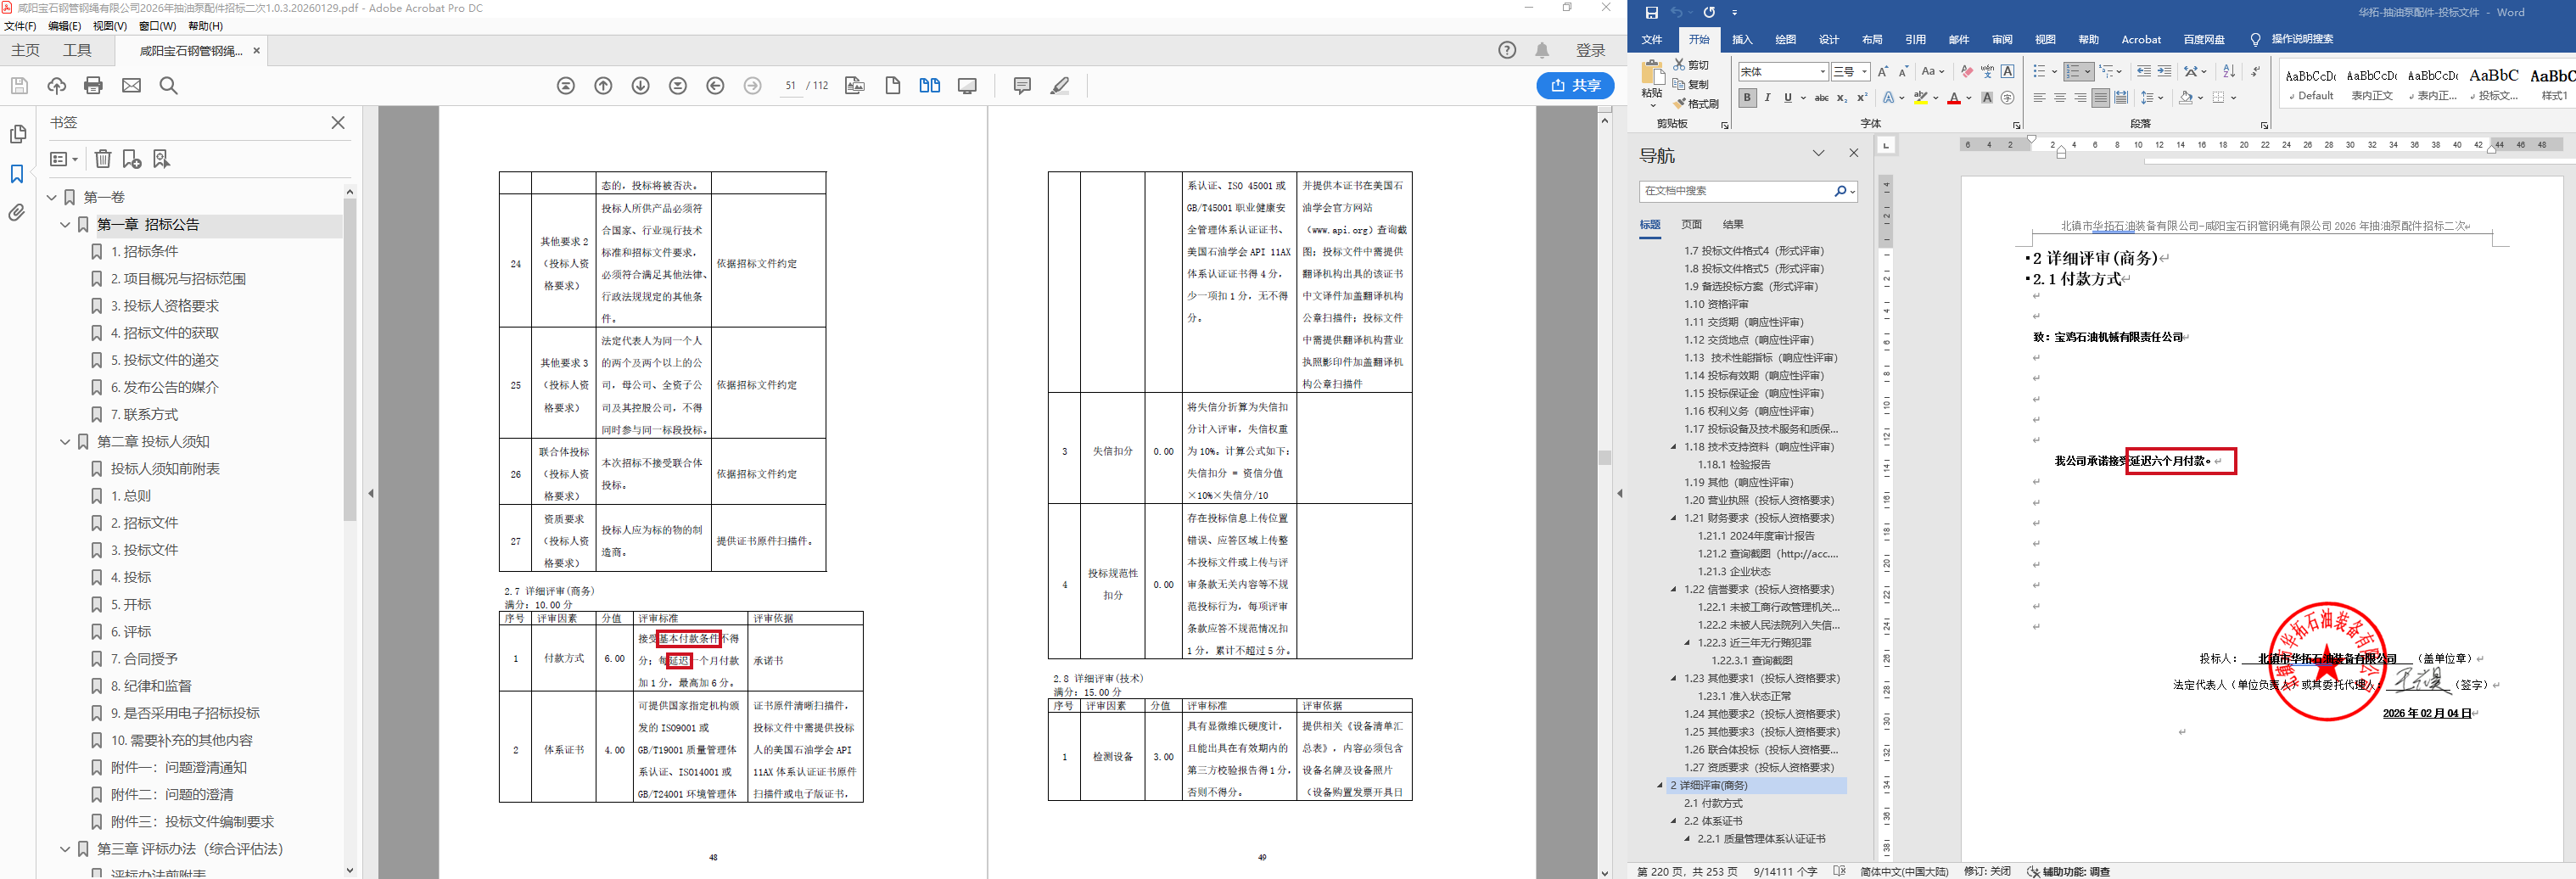This screenshot has width=2576, height=879.
Task: Click find current bookmark icon
Action: pyautogui.click(x=161, y=159)
